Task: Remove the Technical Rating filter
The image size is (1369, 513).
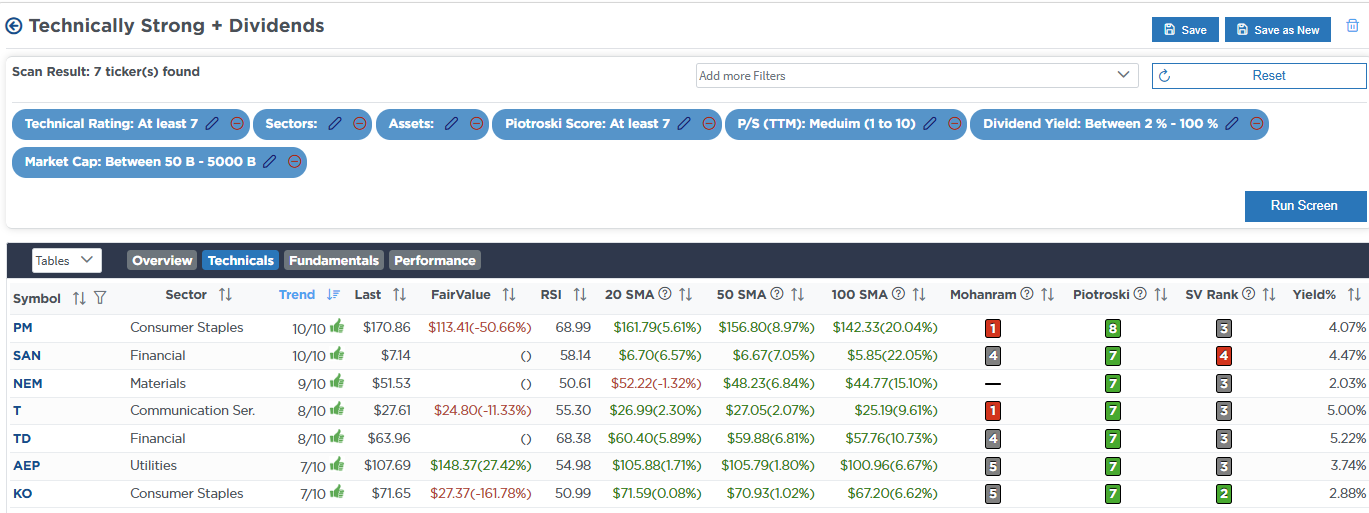Action: [x=237, y=124]
